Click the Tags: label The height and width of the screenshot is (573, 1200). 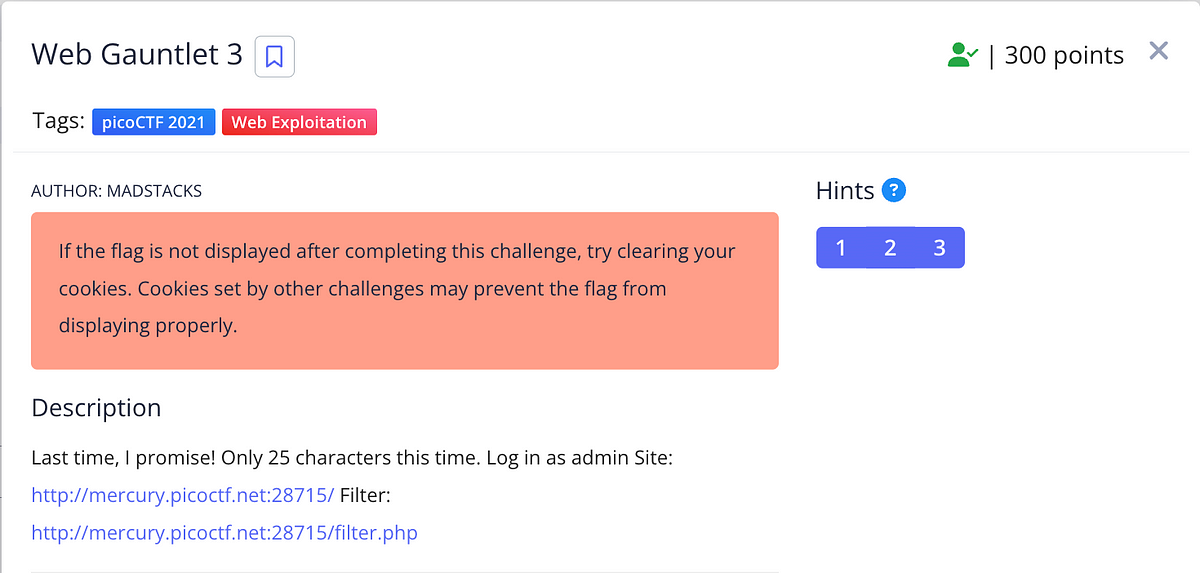[58, 122]
